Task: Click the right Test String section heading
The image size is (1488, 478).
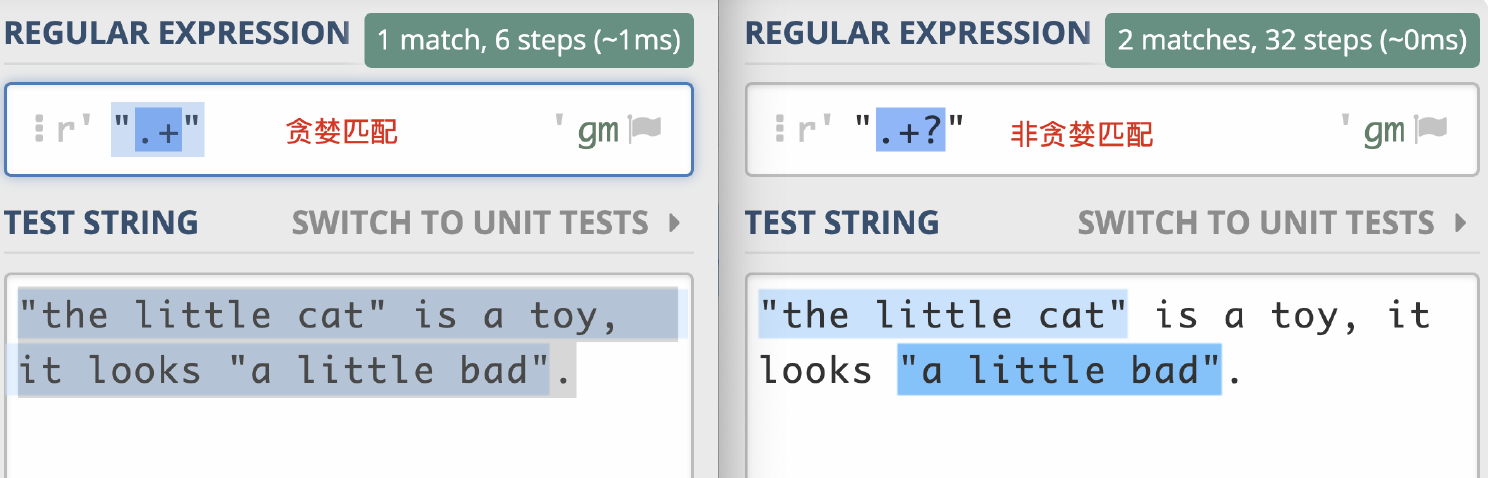Action: (842, 222)
